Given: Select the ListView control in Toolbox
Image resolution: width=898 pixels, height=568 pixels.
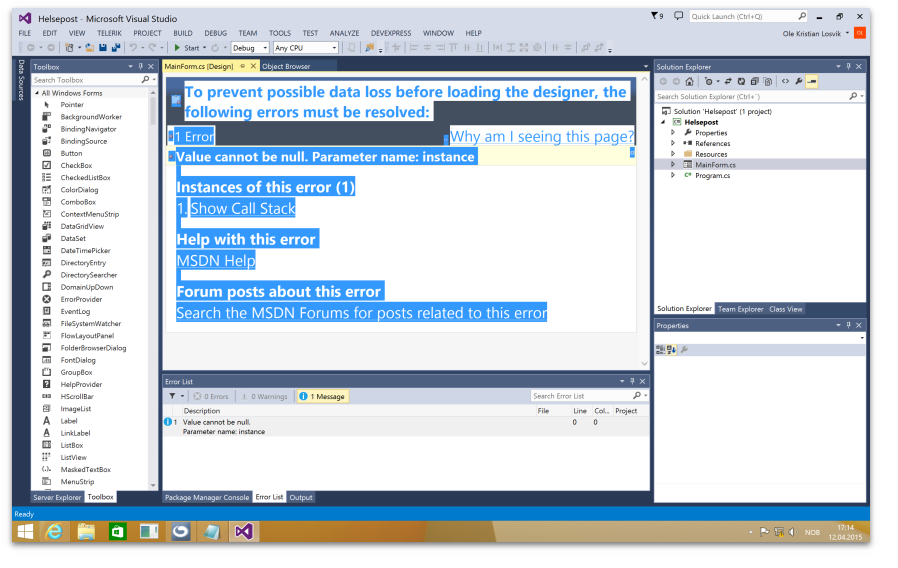Looking at the screenshot, I should point(73,457).
